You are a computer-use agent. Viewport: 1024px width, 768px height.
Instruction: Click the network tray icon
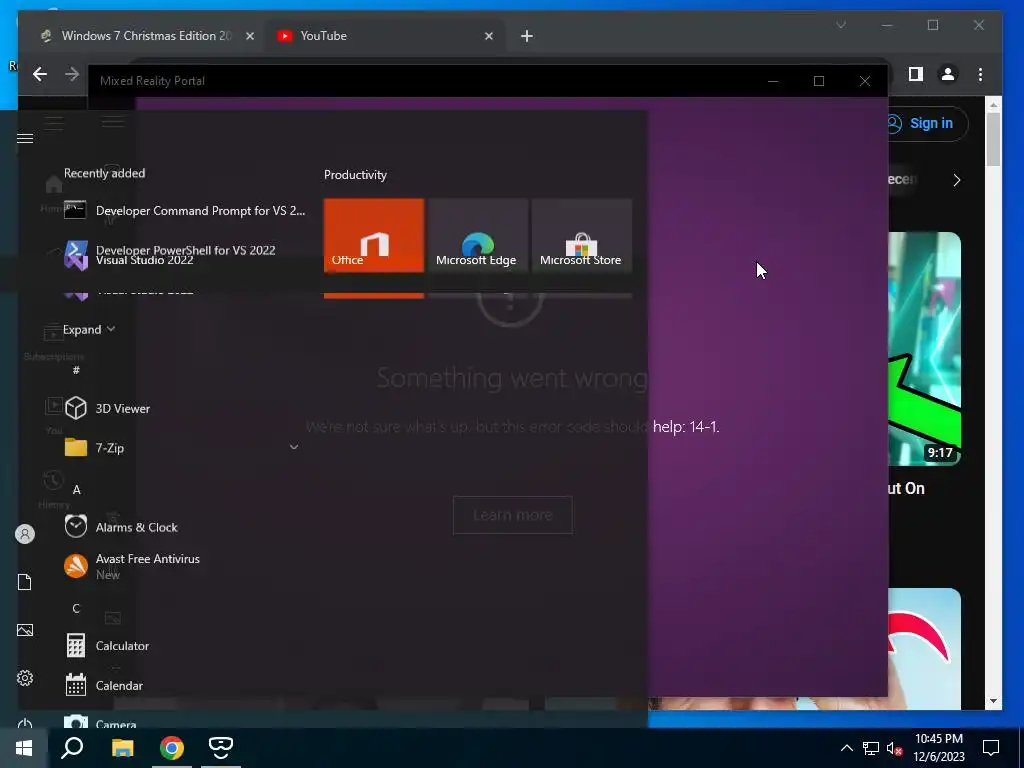pyautogui.click(x=871, y=748)
